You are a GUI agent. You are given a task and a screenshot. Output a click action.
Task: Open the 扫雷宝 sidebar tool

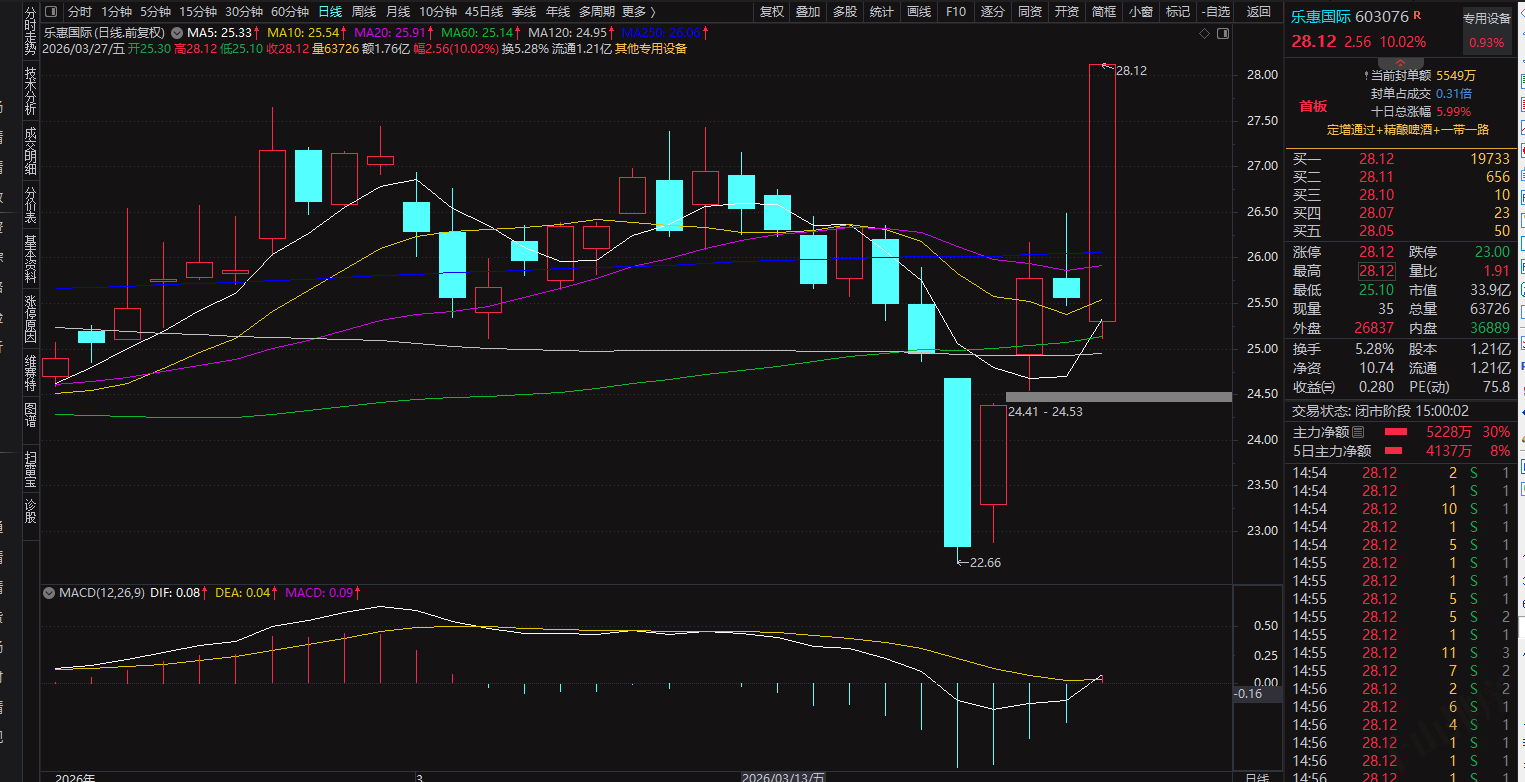(30, 472)
